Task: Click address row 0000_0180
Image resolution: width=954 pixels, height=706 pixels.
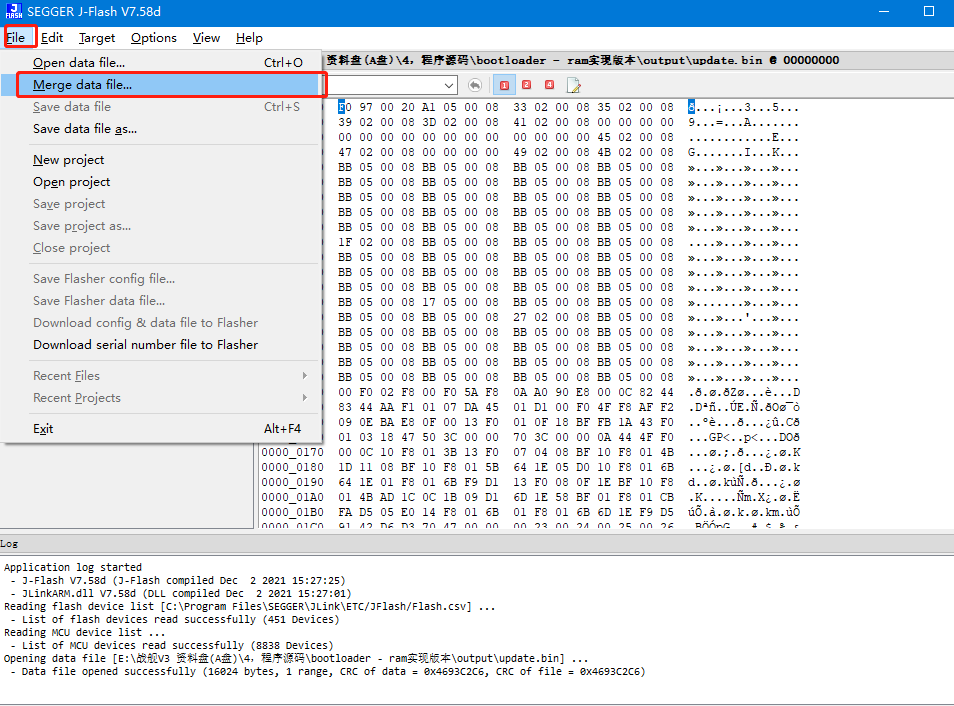Action: click(293, 467)
